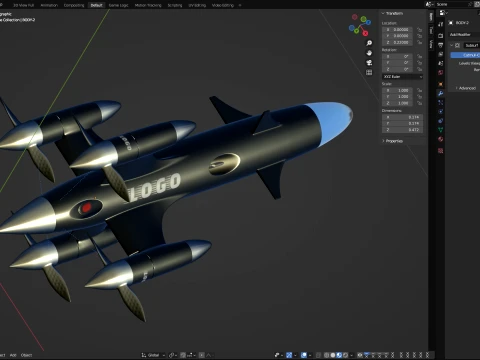Open the World properties tab icon
Image resolution: width=480 pixels, height=360 pixels.
pyautogui.click(x=441, y=73)
